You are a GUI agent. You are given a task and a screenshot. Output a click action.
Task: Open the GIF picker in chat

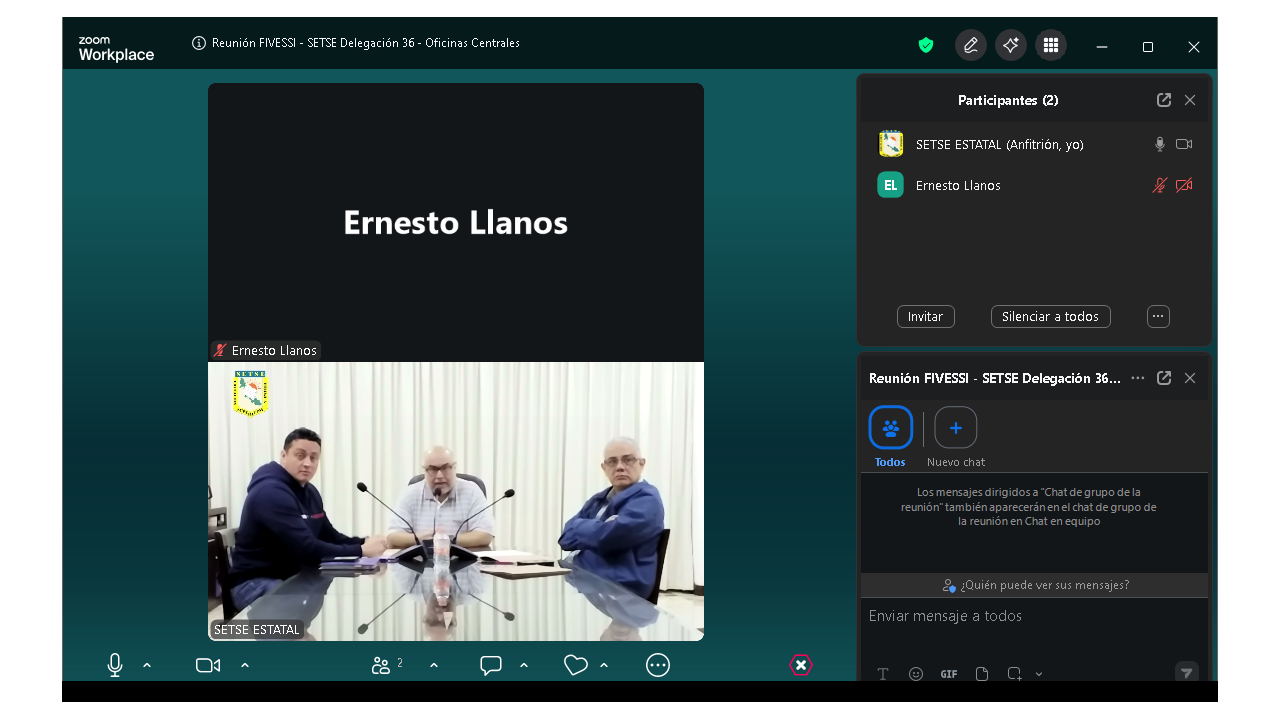(x=949, y=674)
